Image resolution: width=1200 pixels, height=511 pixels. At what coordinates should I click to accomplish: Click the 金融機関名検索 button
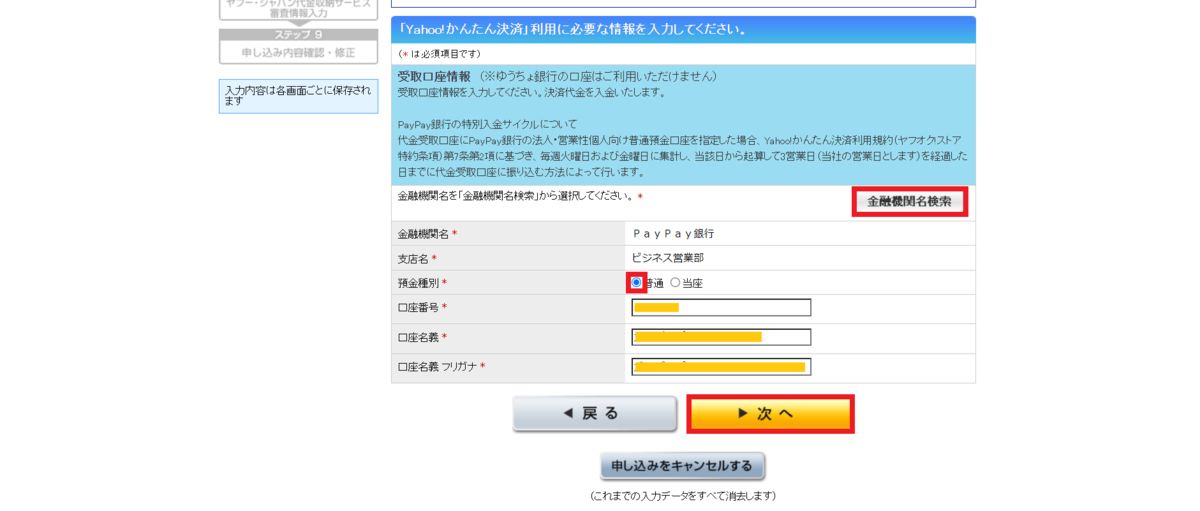pyautogui.click(x=909, y=201)
